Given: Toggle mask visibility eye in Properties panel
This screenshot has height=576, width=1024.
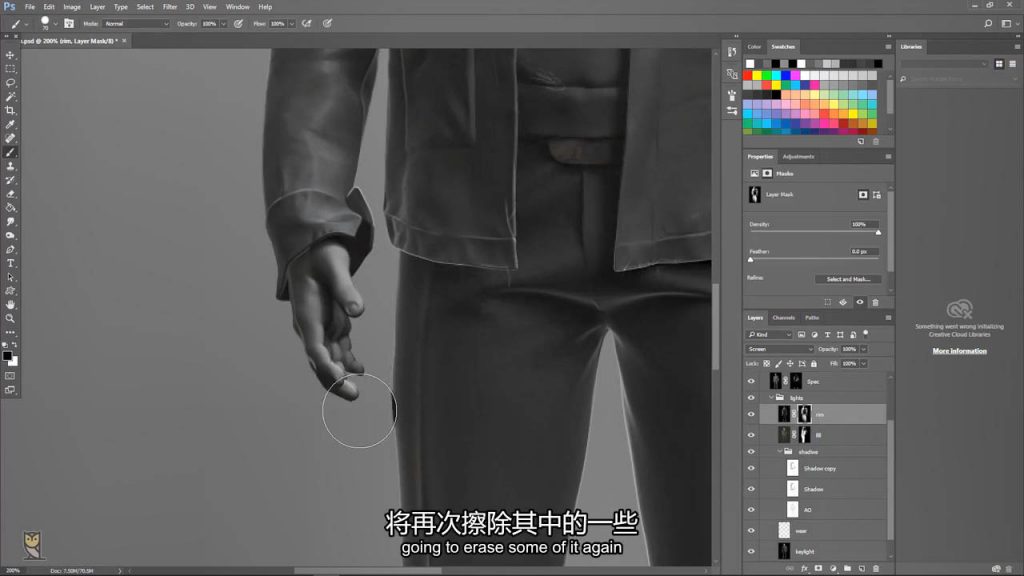Looking at the screenshot, I should pyautogui.click(x=859, y=302).
